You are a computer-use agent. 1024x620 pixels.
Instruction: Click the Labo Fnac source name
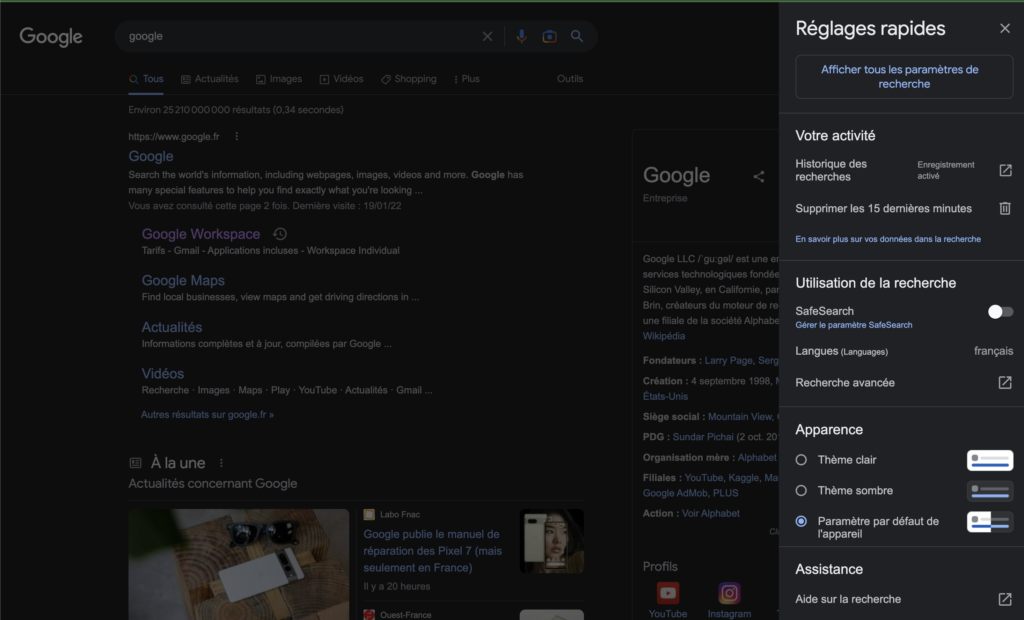click(400, 515)
